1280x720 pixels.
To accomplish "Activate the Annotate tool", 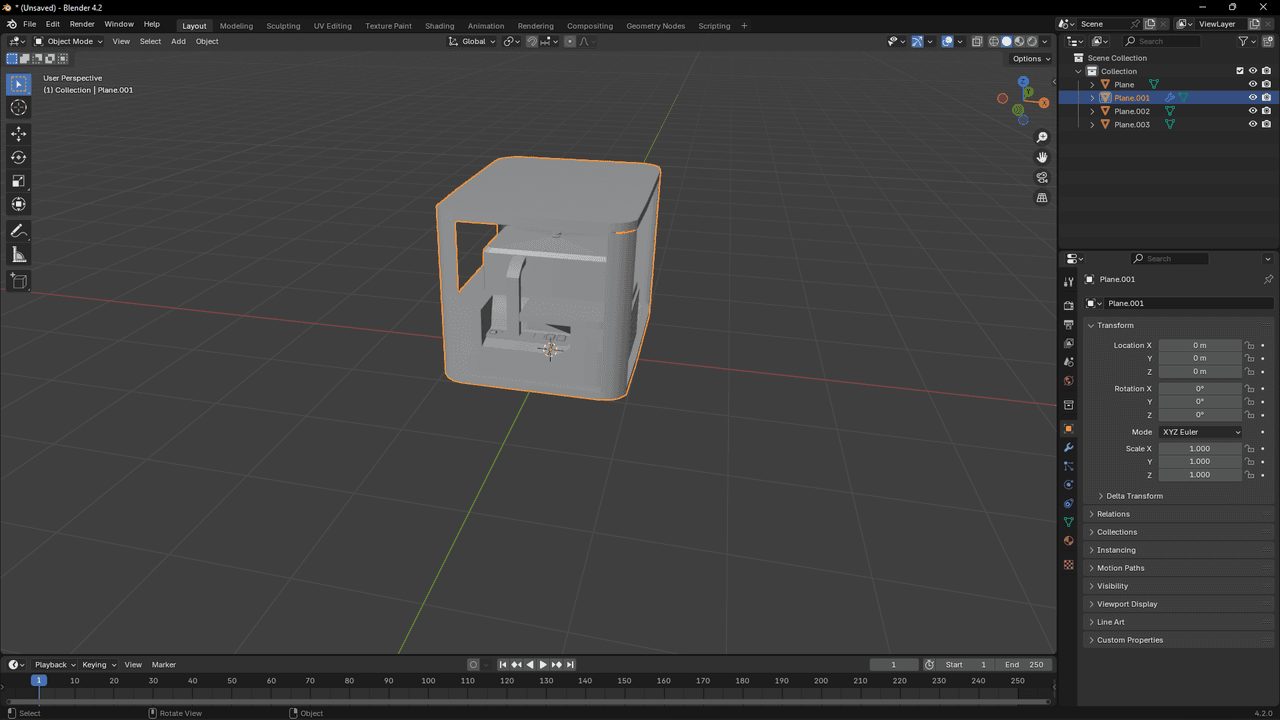I will [18, 231].
